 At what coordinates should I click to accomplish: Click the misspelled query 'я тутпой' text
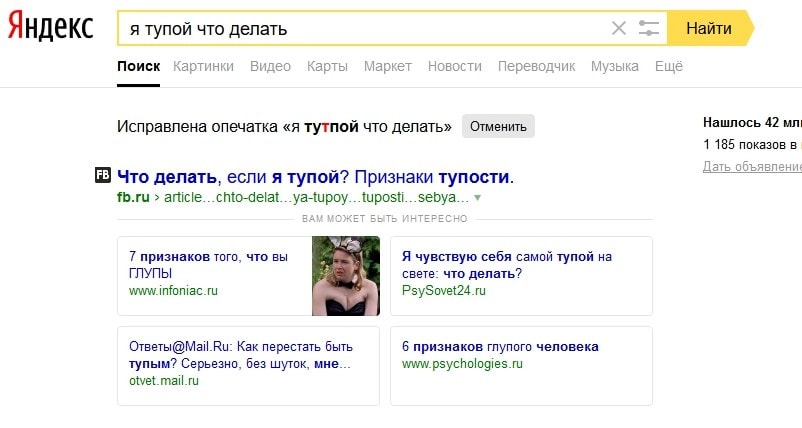pyautogui.click(x=325, y=126)
